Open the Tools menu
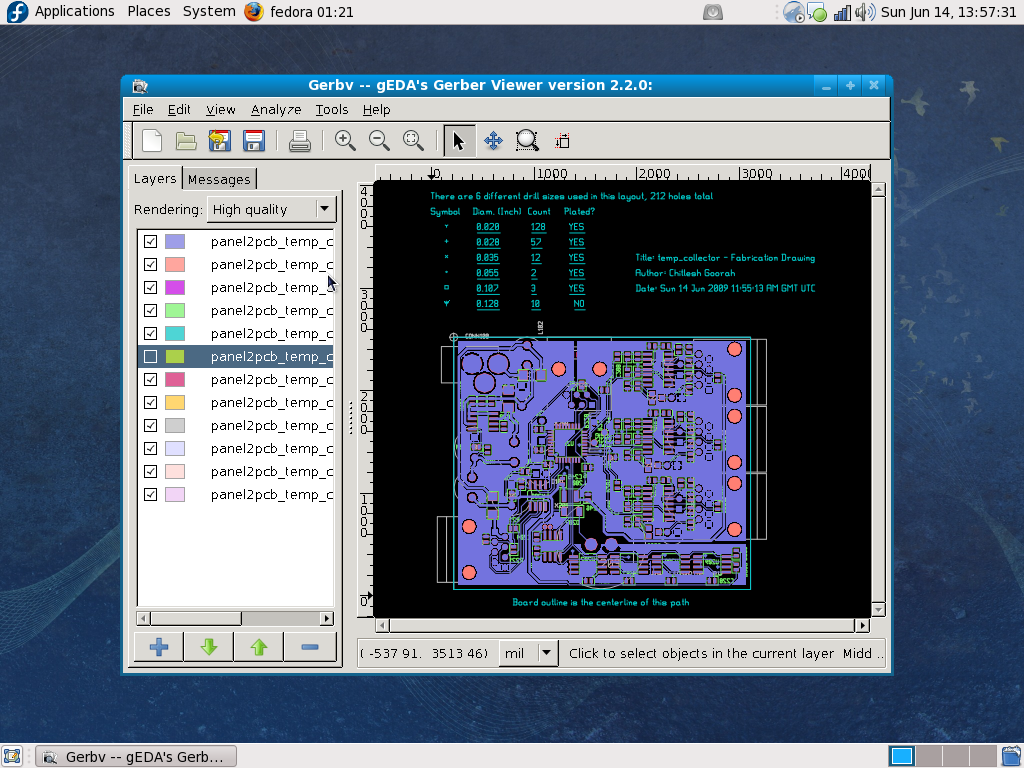1024x768 pixels. click(332, 110)
